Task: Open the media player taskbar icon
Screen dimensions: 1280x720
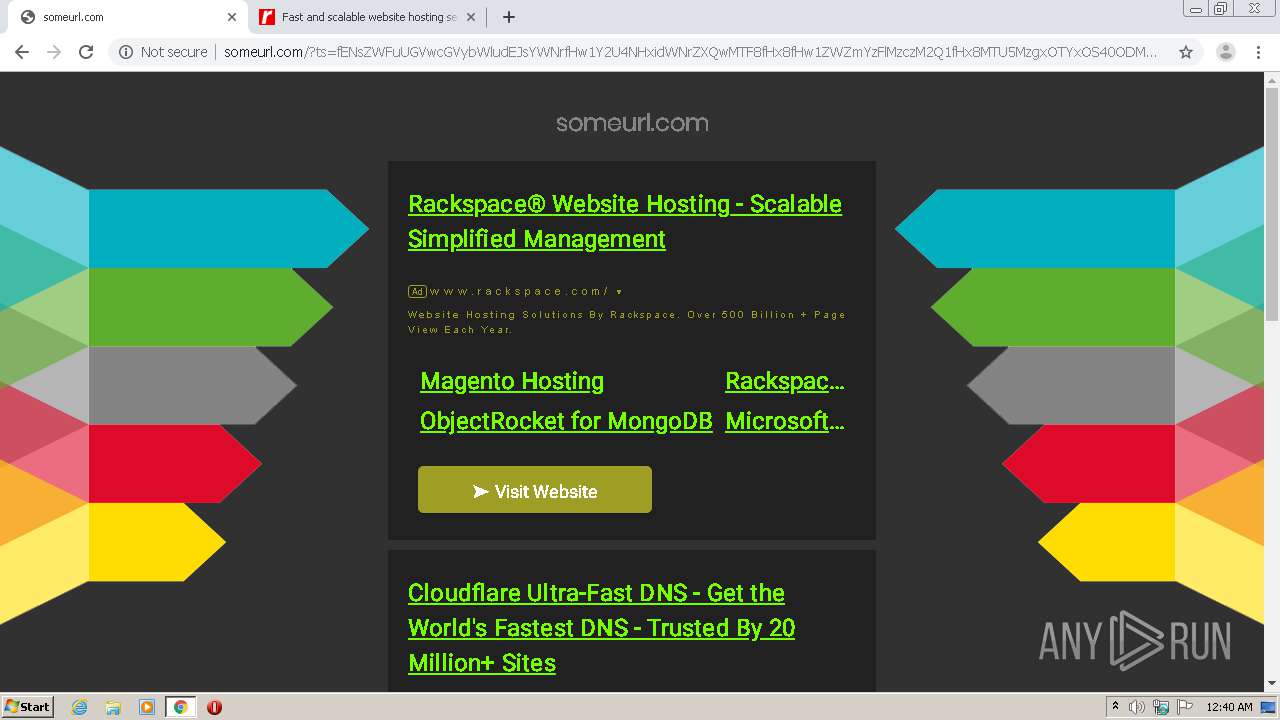Action: [x=147, y=707]
